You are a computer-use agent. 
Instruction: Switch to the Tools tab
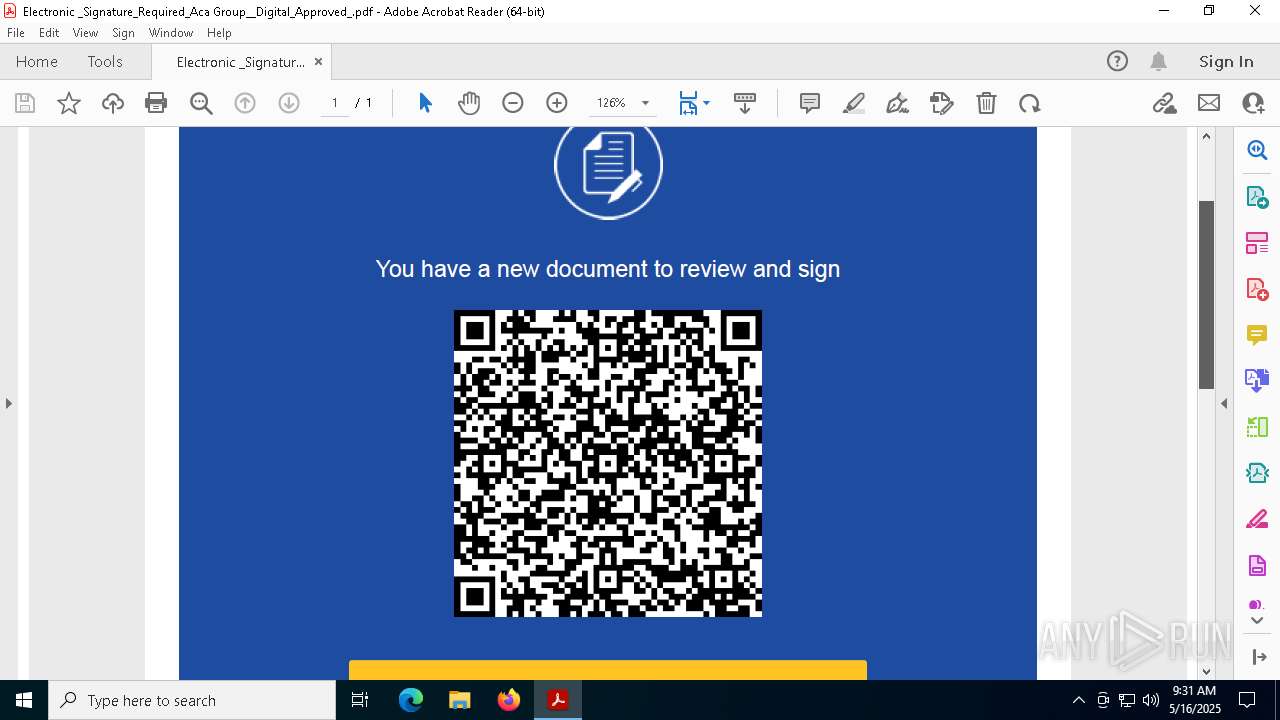105,61
